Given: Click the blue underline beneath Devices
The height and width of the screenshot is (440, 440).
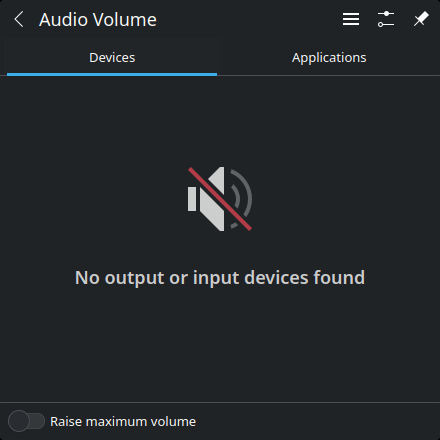Looking at the screenshot, I should click(x=112, y=74).
